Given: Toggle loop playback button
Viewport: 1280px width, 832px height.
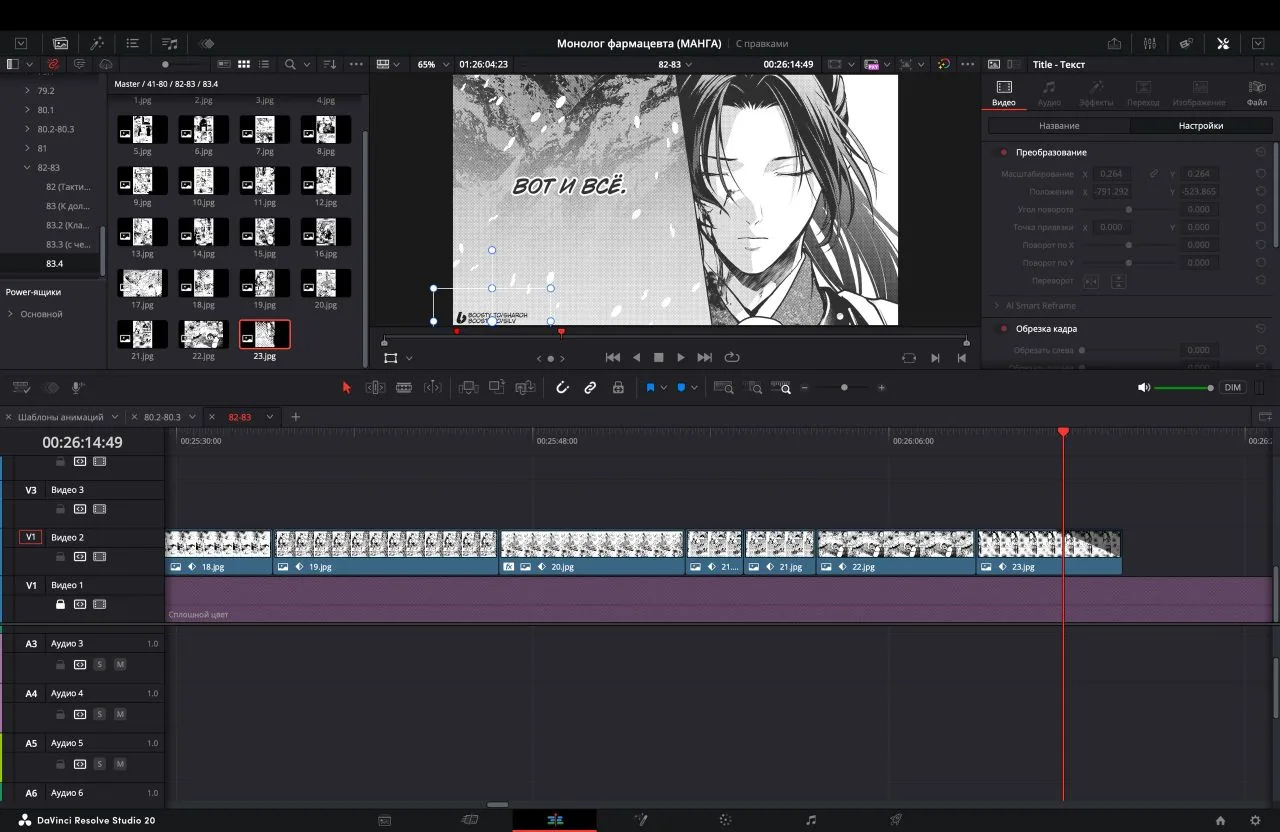Looking at the screenshot, I should tap(732, 357).
